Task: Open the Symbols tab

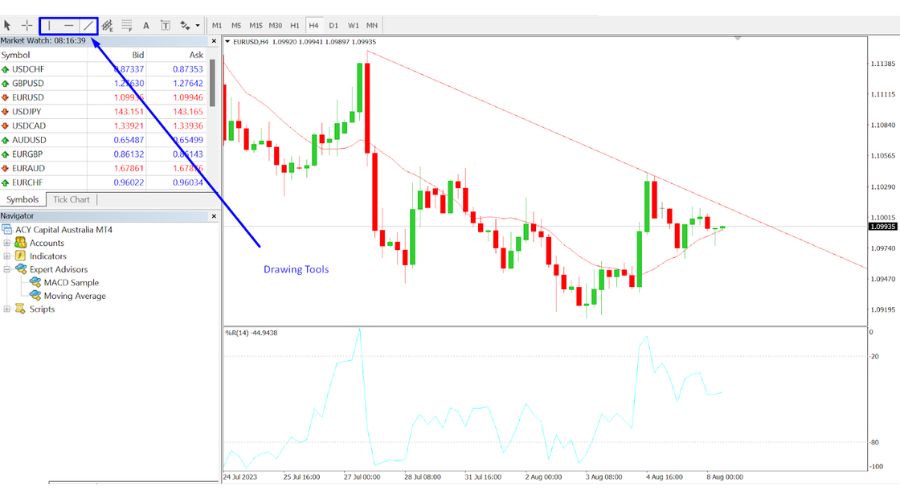Action: pyautogui.click(x=23, y=199)
